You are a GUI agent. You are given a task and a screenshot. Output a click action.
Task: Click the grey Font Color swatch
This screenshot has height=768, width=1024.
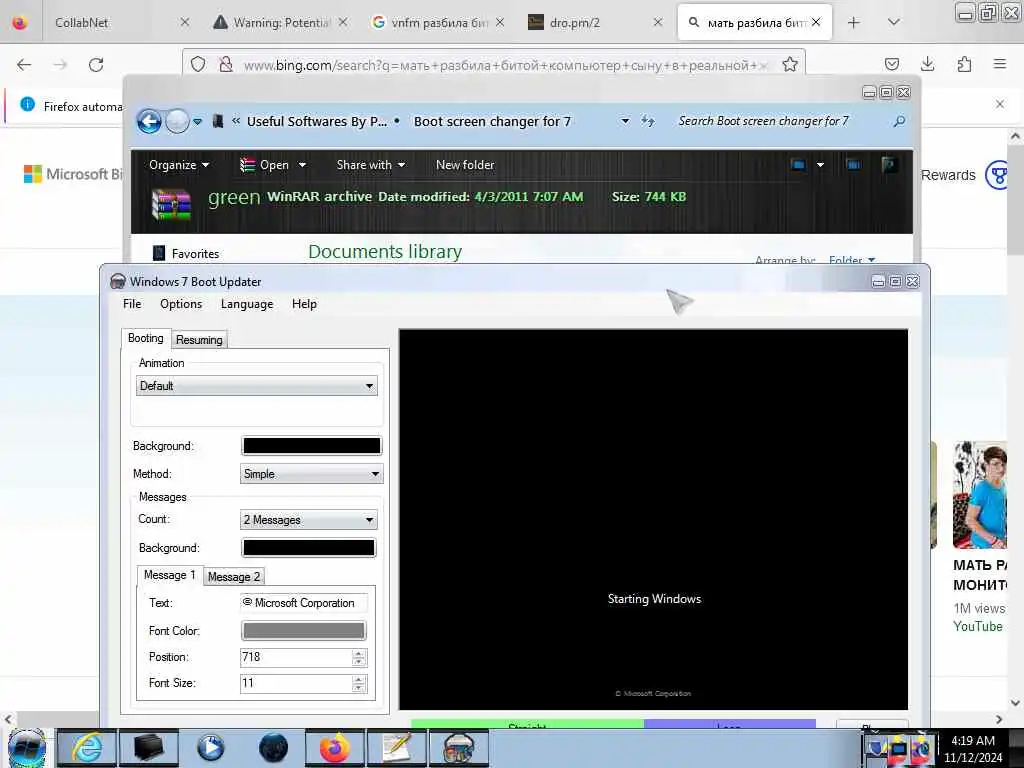click(304, 631)
